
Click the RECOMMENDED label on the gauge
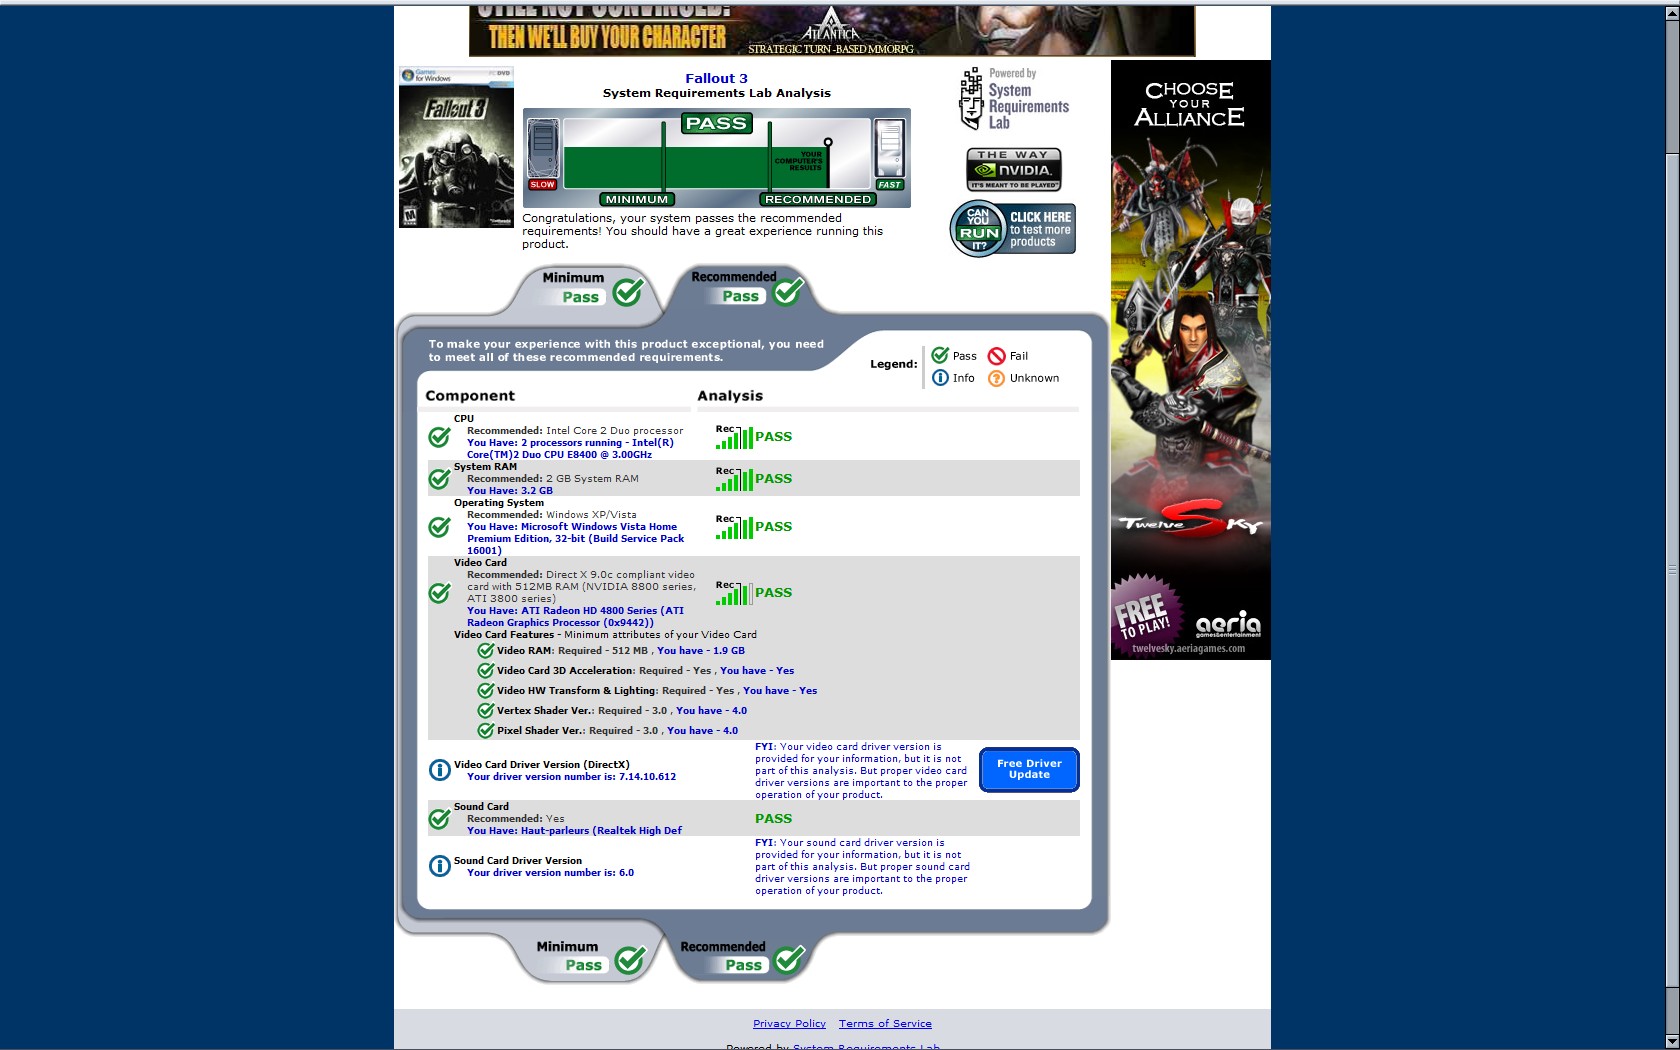(x=817, y=199)
